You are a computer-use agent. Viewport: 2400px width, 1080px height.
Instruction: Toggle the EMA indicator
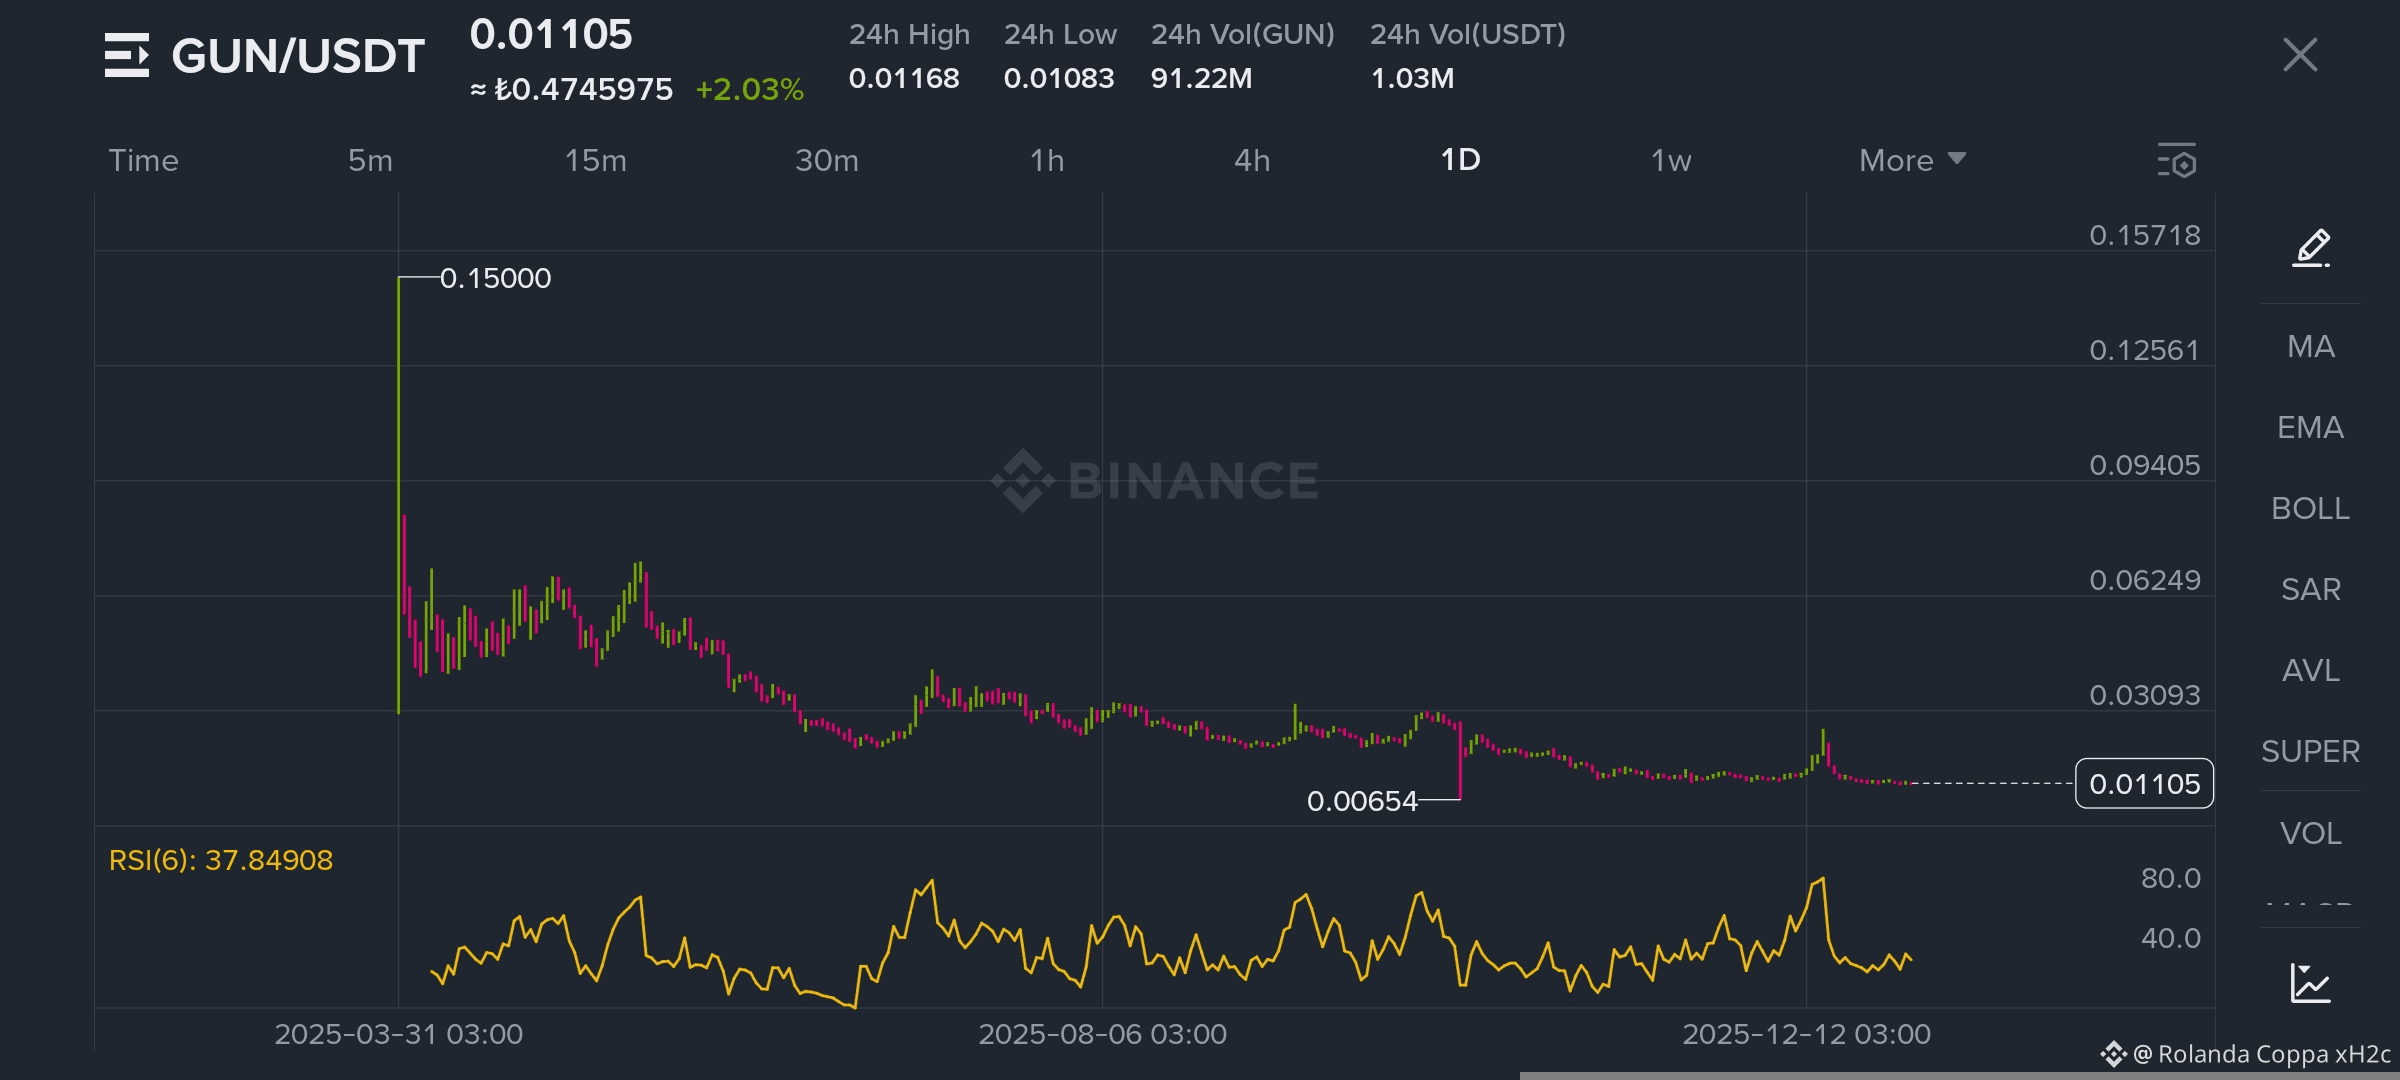(x=2310, y=428)
